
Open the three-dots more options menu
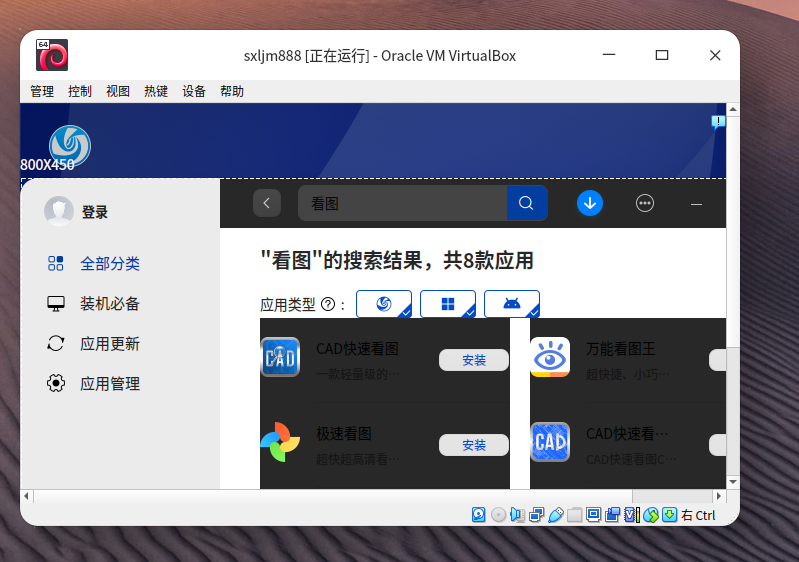(x=645, y=203)
